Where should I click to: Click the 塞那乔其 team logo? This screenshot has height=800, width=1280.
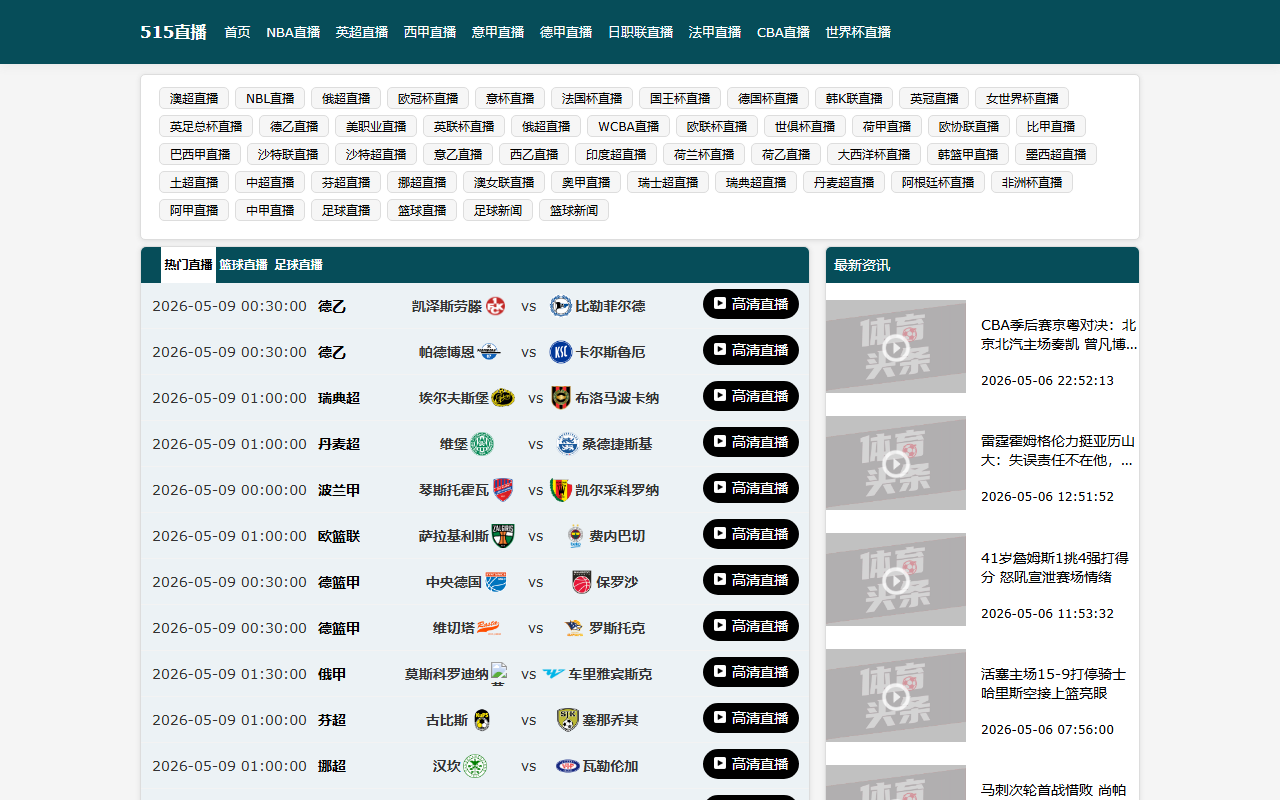pyautogui.click(x=568, y=720)
